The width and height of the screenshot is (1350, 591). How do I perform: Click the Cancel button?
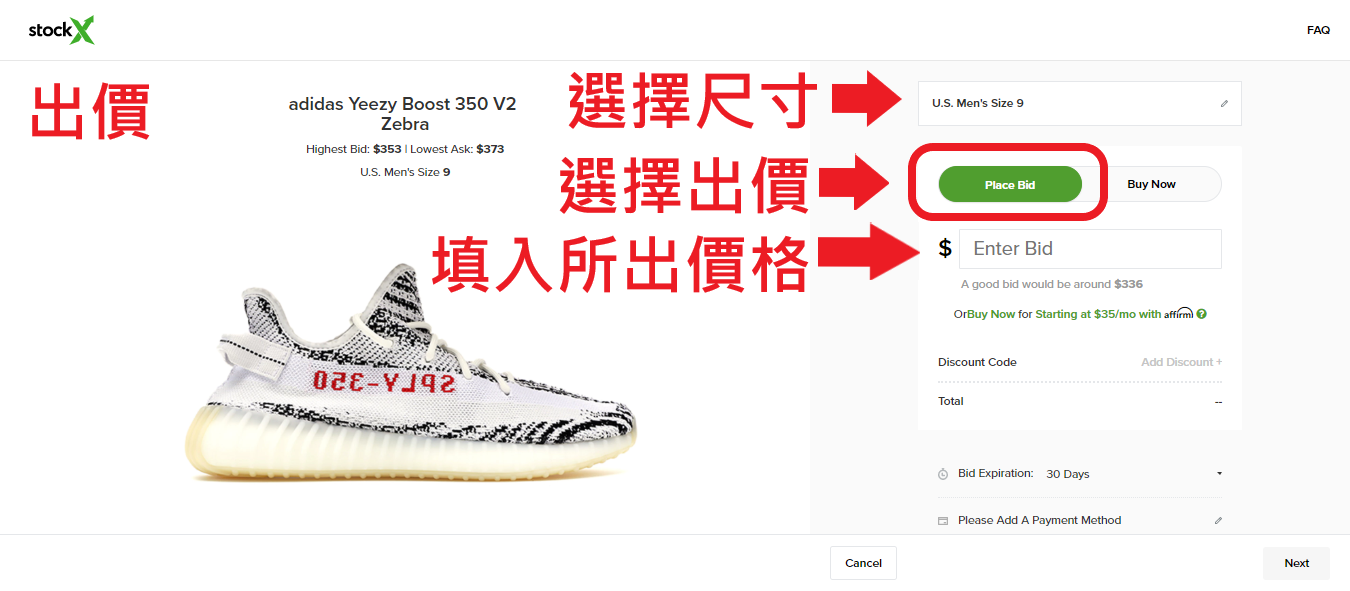click(863, 563)
